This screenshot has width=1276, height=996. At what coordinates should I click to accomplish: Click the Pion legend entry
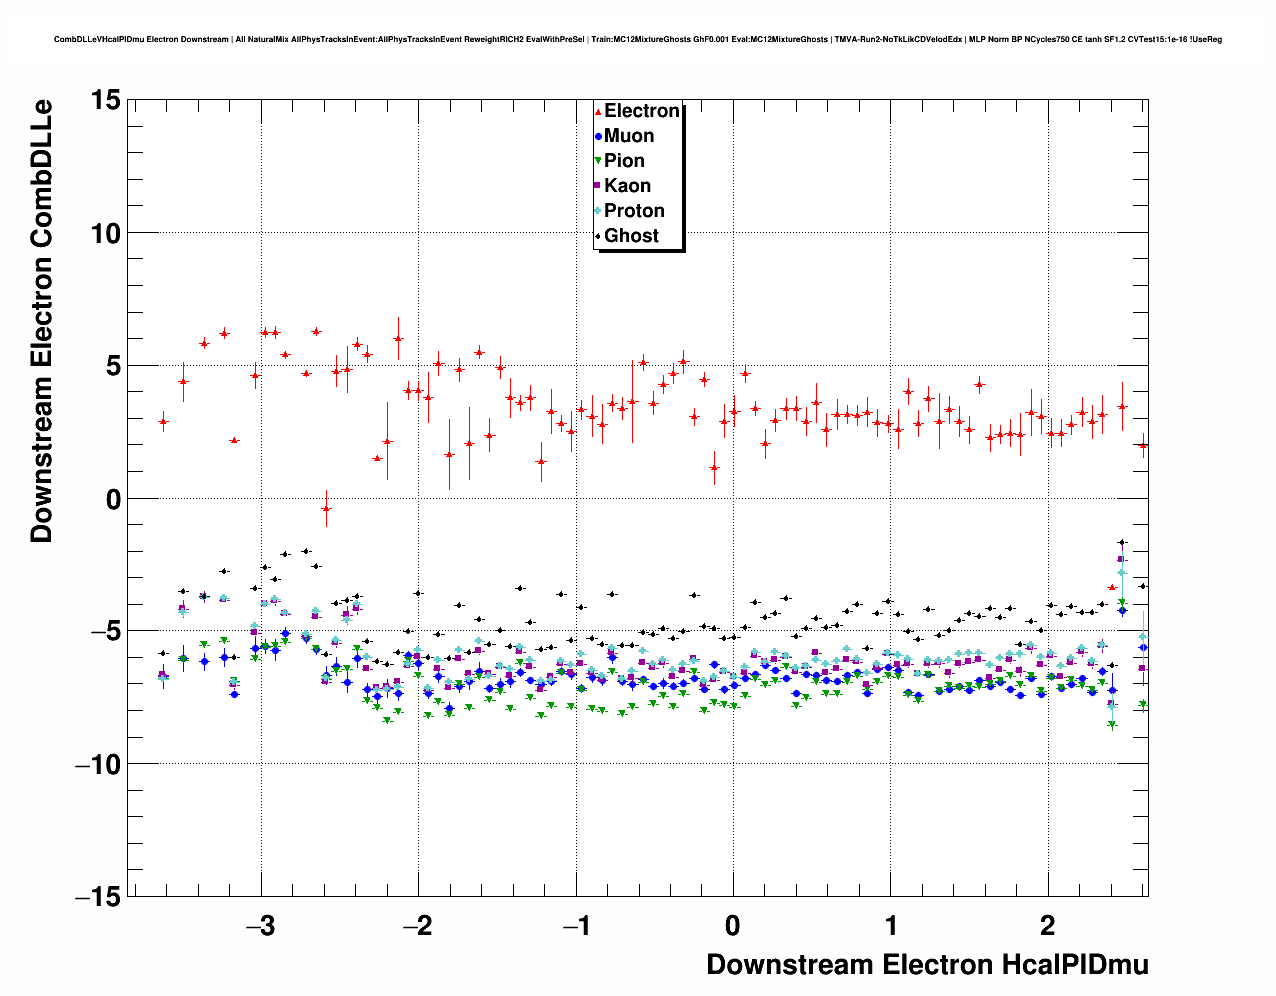point(620,161)
